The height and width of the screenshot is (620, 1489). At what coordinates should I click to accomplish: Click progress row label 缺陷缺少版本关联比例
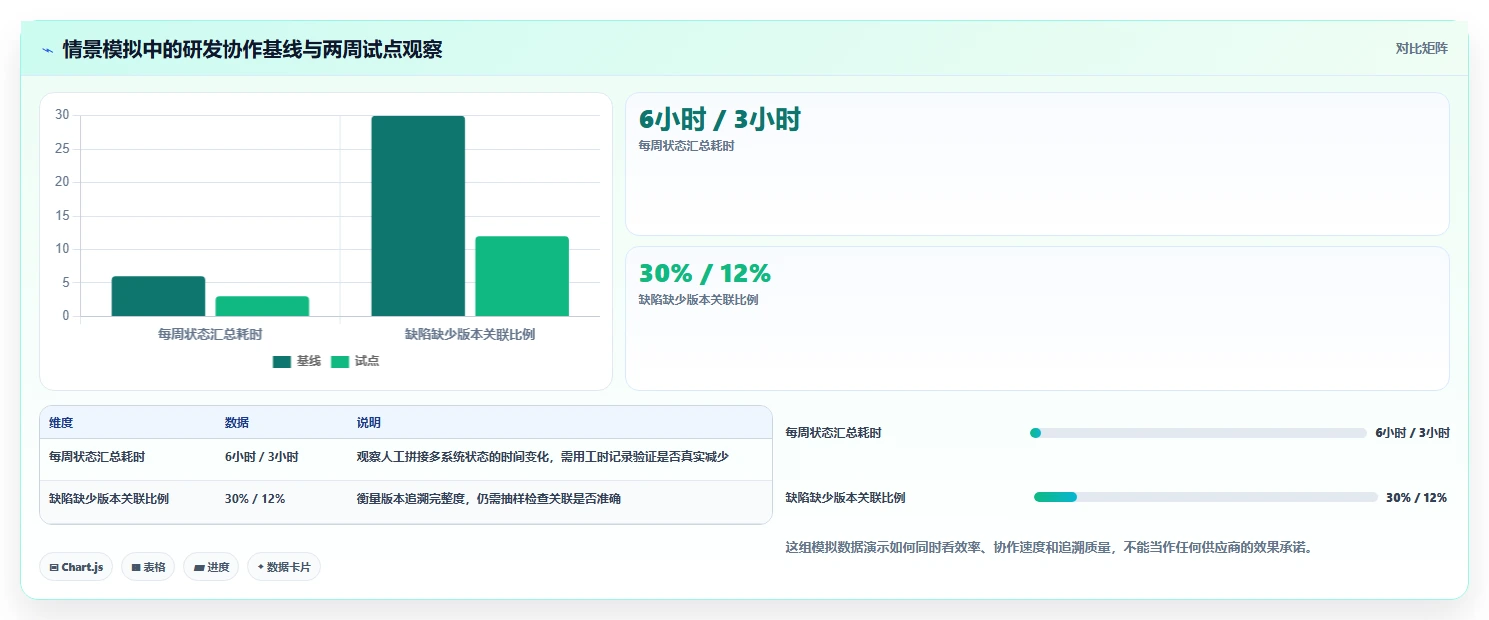click(x=846, y=497)
